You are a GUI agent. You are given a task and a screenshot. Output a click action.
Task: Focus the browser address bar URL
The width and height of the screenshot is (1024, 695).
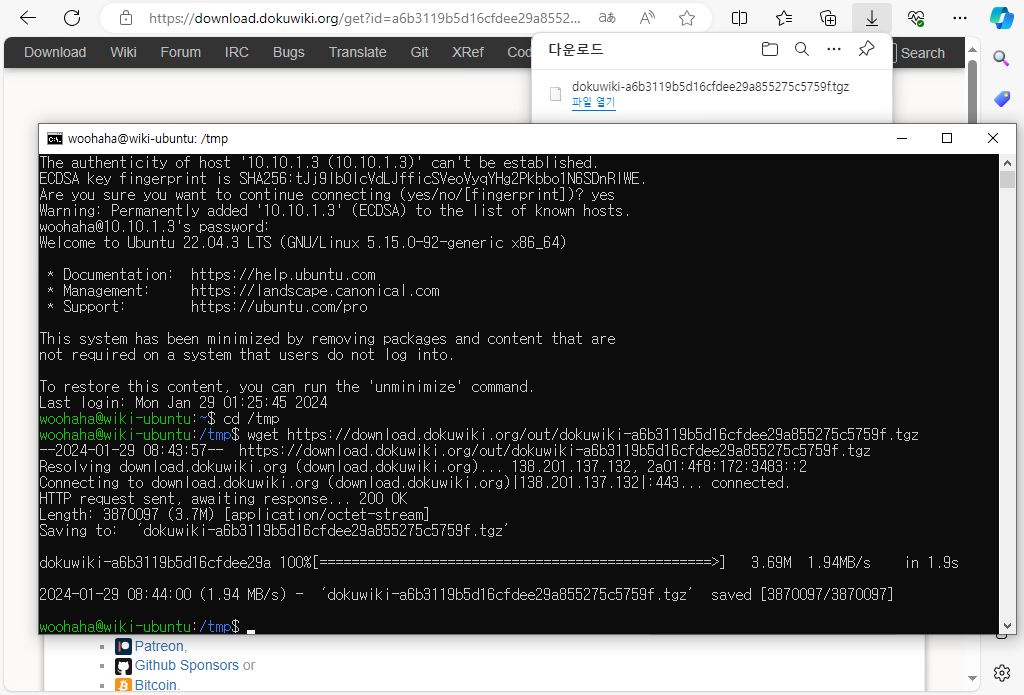[364, 18]
